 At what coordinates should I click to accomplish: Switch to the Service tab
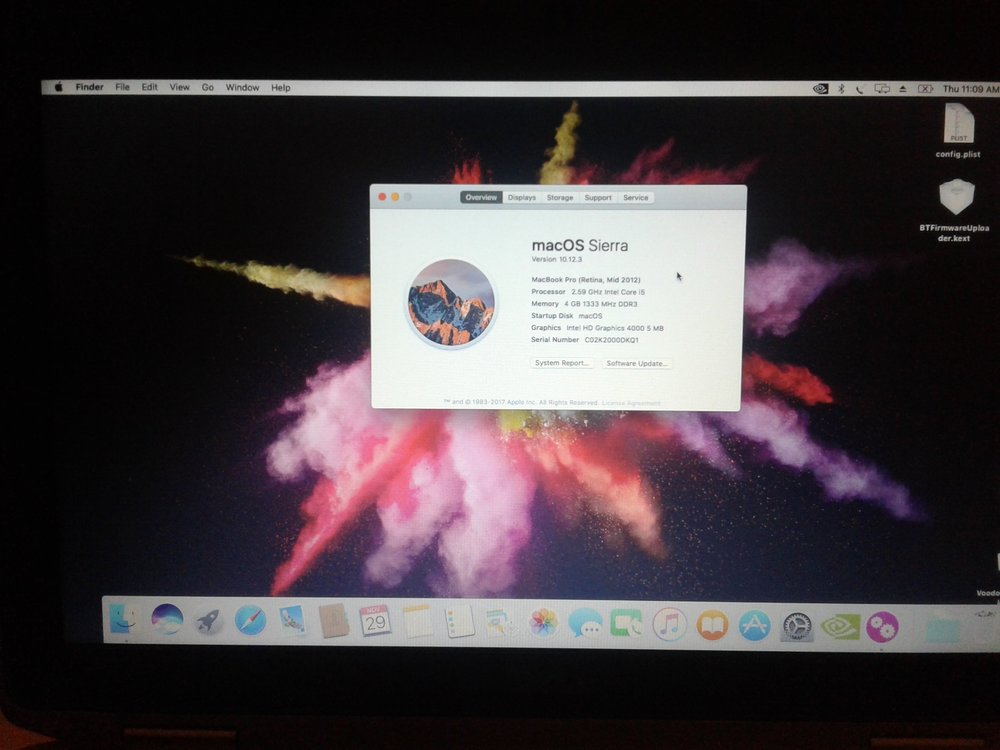click(x=636, y=198)
